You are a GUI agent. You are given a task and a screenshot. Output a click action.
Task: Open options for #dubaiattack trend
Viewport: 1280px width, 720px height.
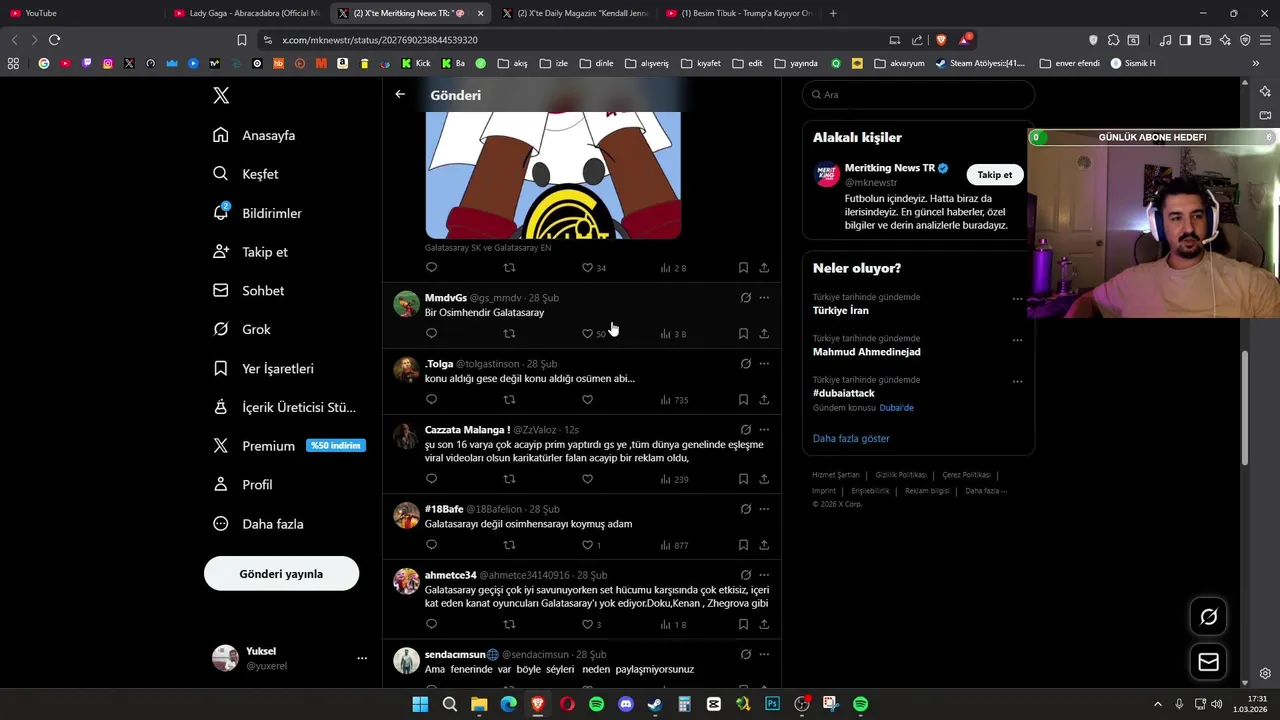tap(1017, 381)
